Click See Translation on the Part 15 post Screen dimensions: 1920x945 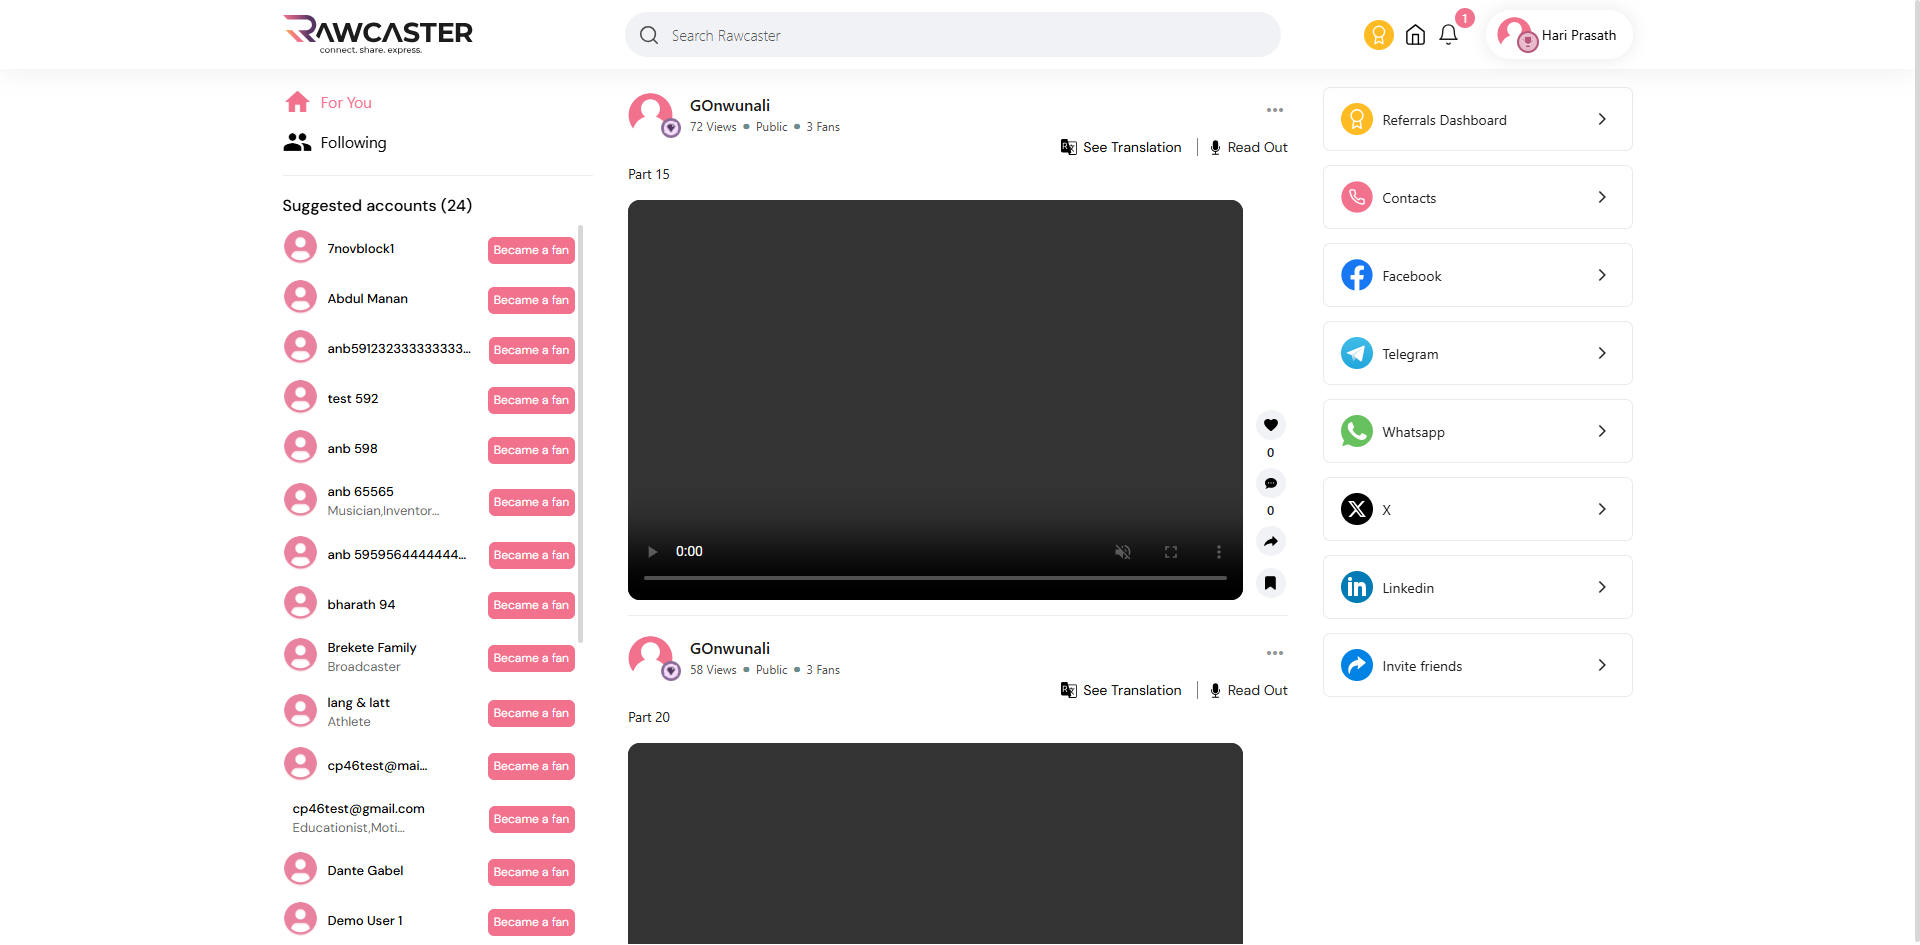click(x=1121, y=147)
